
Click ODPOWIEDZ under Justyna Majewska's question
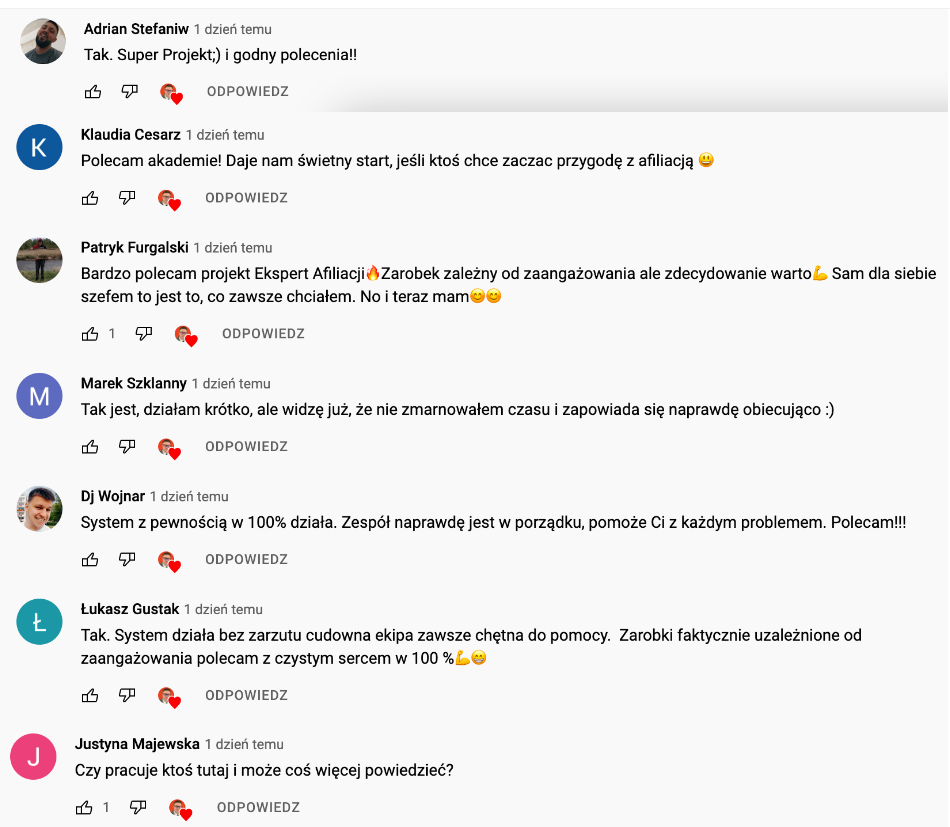point(258,808)
